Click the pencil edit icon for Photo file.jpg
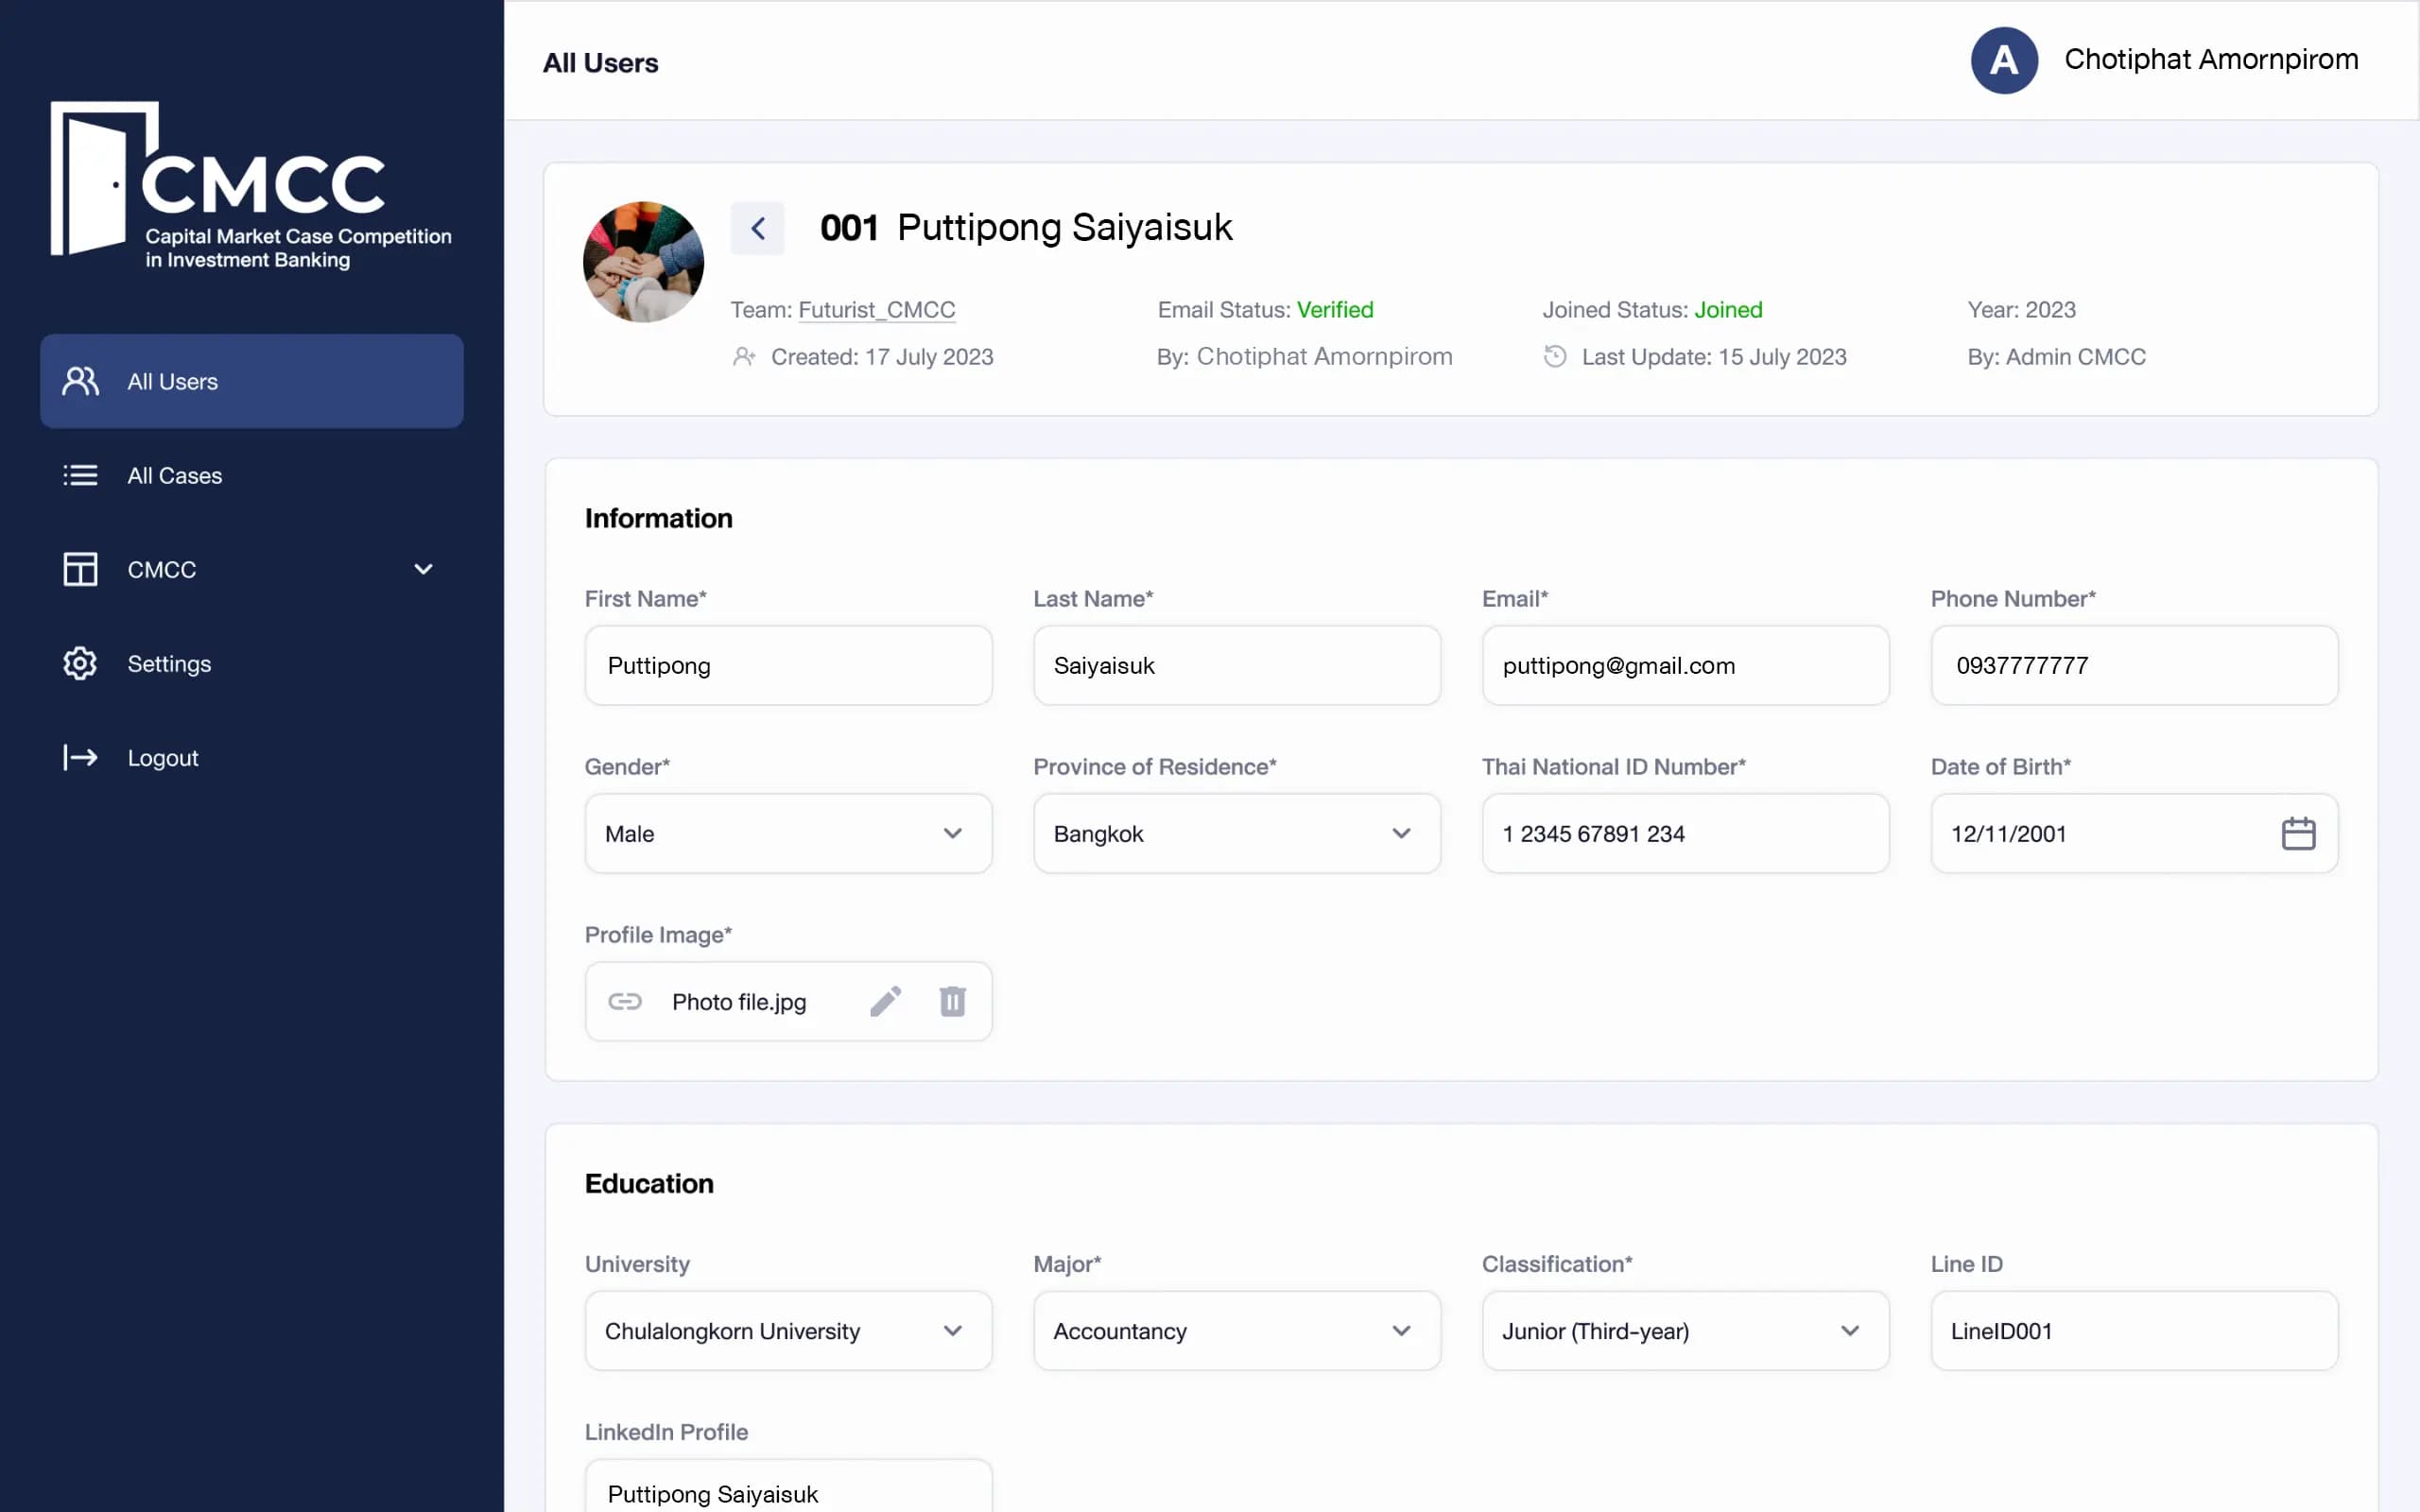Image resolution: width=2420 pixels, height=1512 pixels. tap(885, 1001)
